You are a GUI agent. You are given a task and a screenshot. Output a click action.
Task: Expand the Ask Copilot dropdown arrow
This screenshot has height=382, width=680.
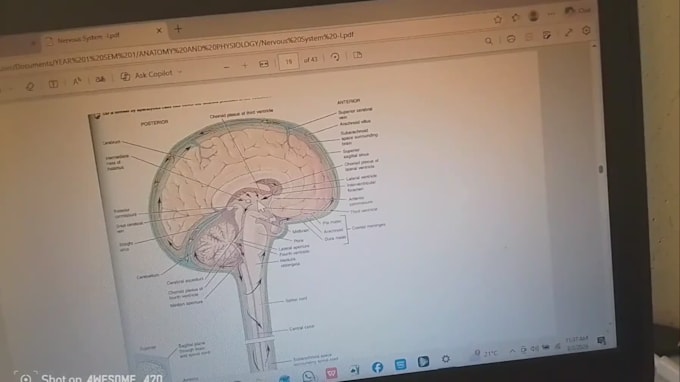pyautogui.click(x=180, y=72)
